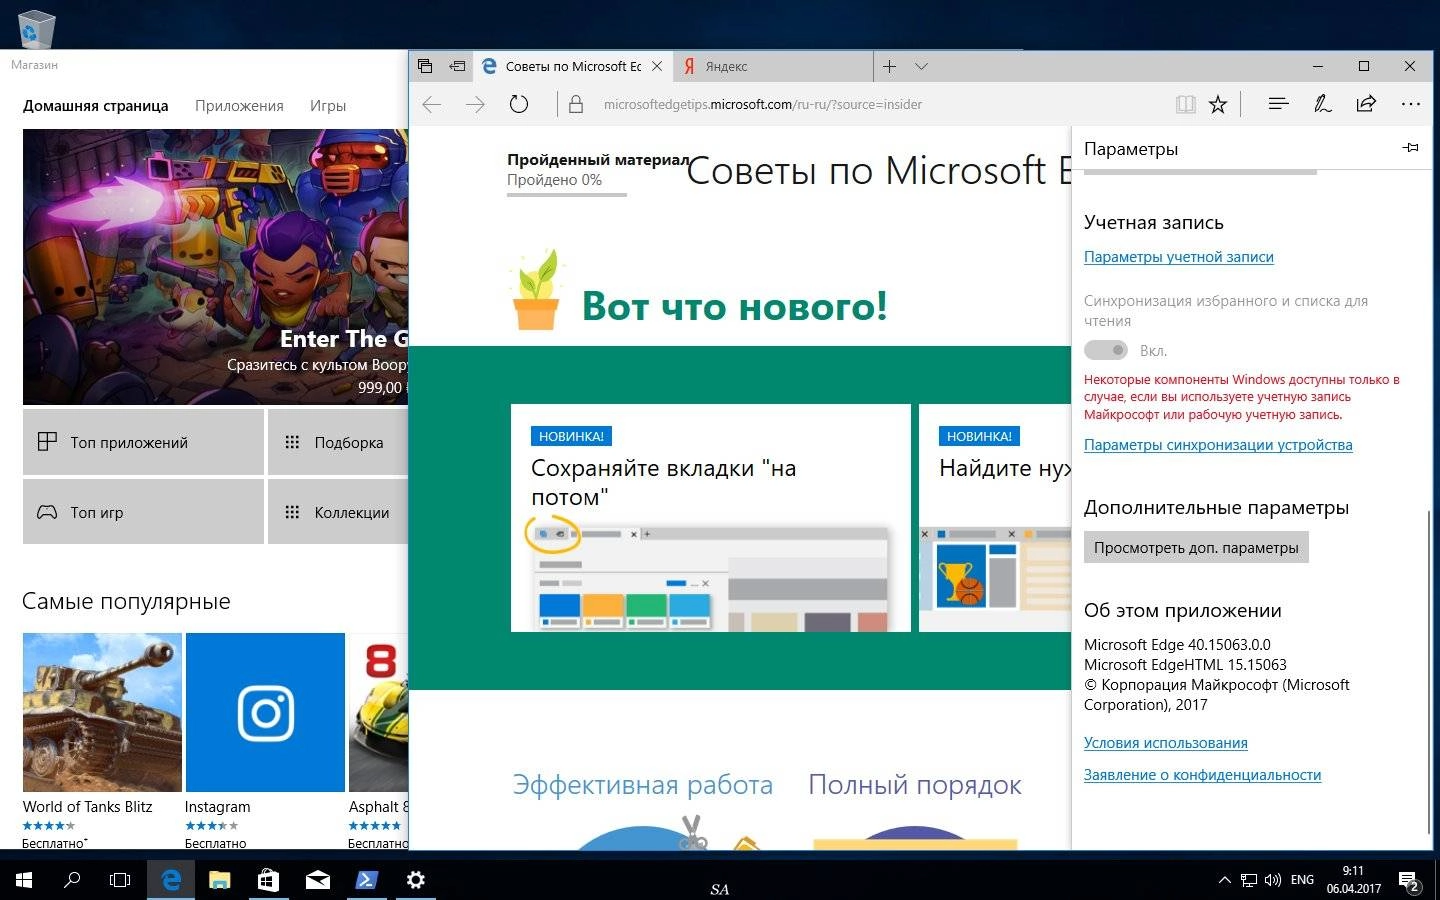Open volume tray icon
Screen dimensions: 1440x900
tap(1273, 880)
